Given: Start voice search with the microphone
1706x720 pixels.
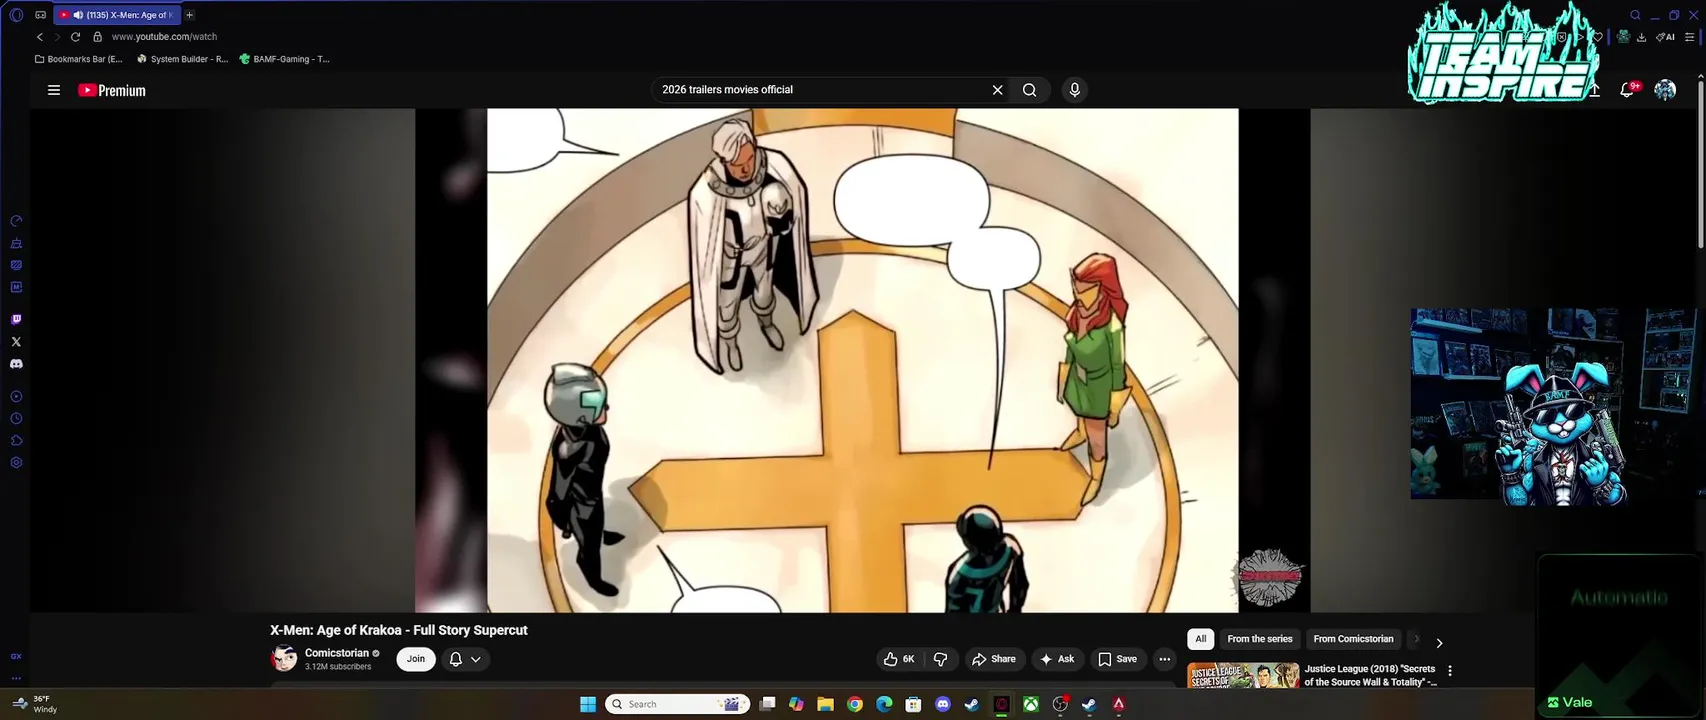Looking at the screenshot, I should pyautogui.click(x=1075, y=90).
